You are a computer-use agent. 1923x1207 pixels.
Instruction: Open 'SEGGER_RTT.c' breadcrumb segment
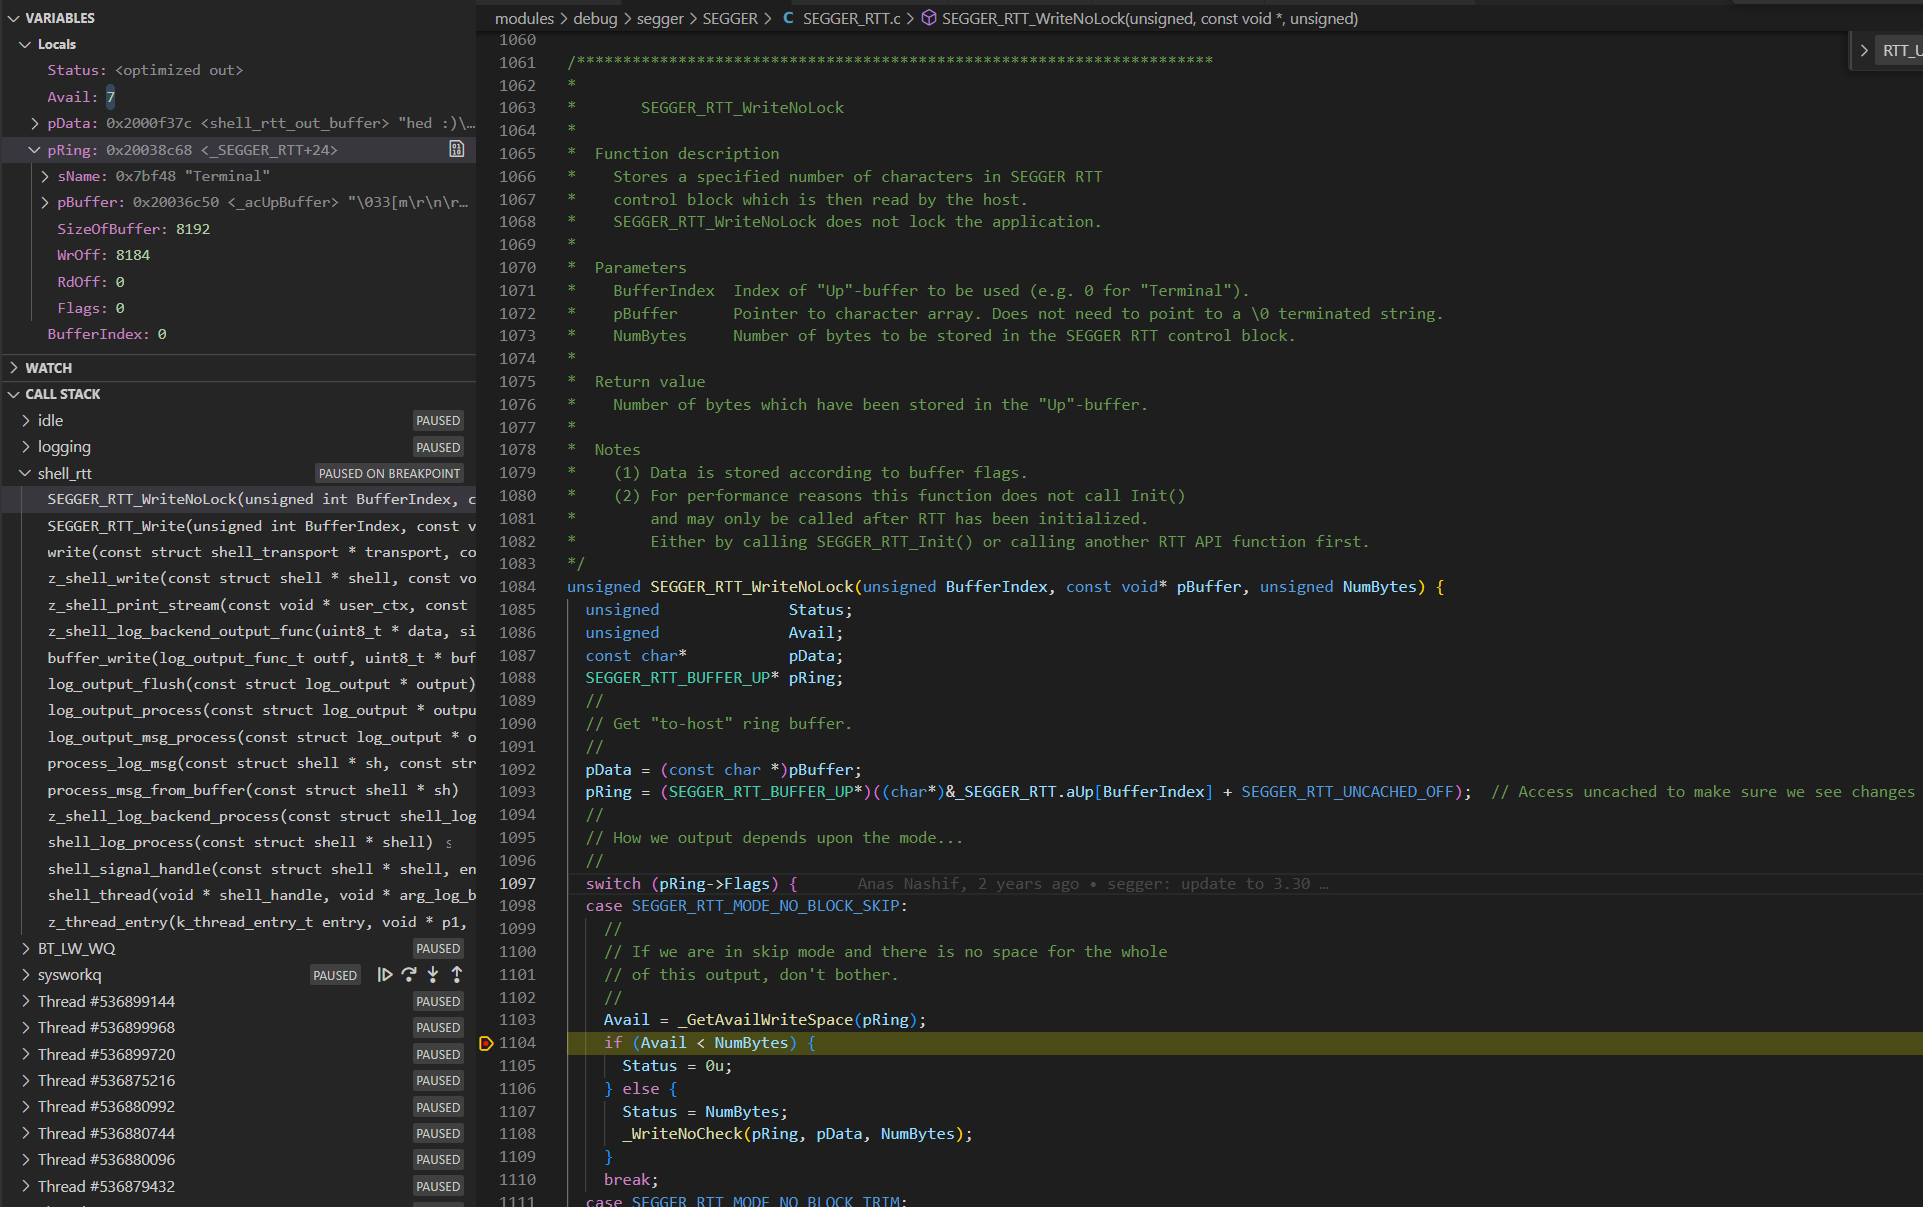851,18
